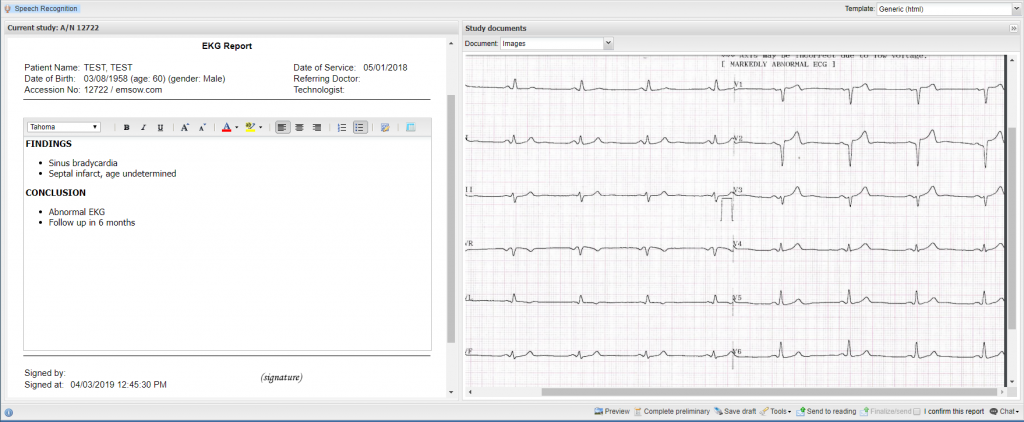Apply red font color

227,127
